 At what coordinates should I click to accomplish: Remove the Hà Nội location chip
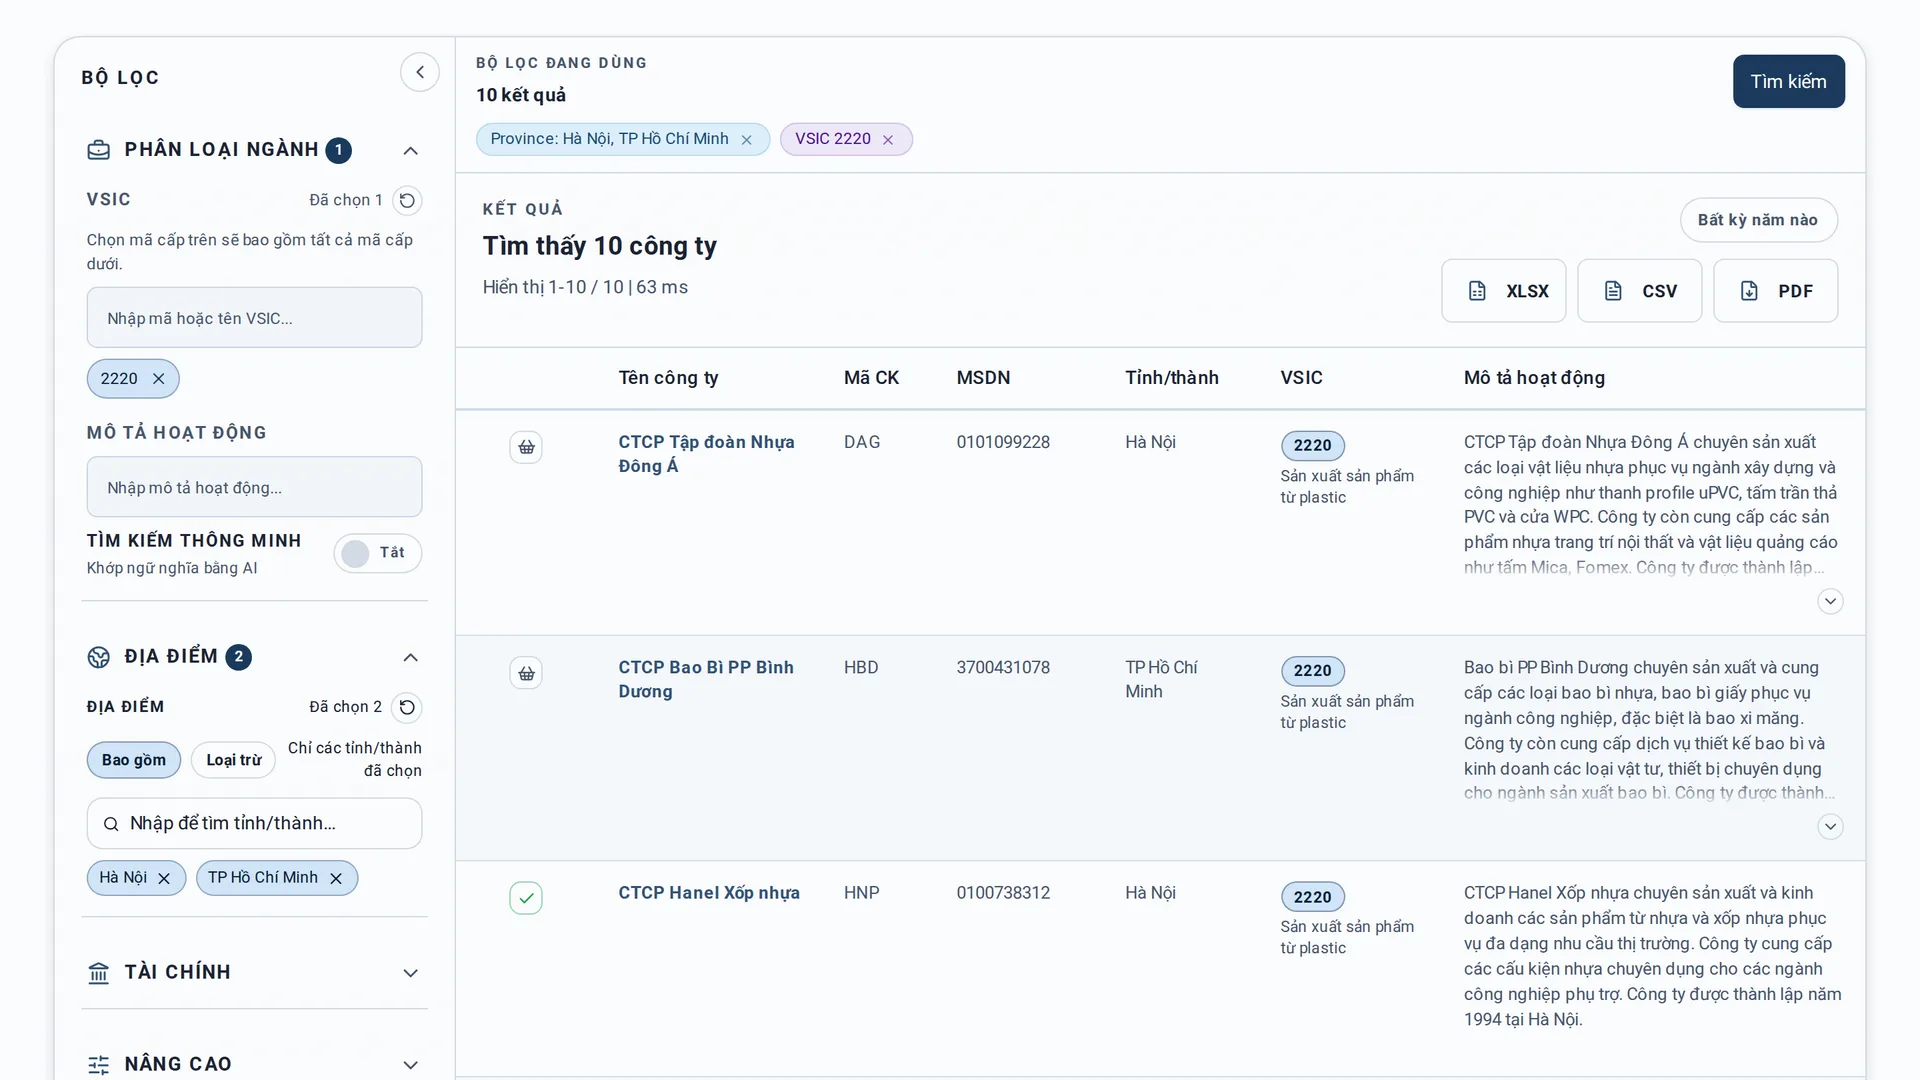click(164, 878)
